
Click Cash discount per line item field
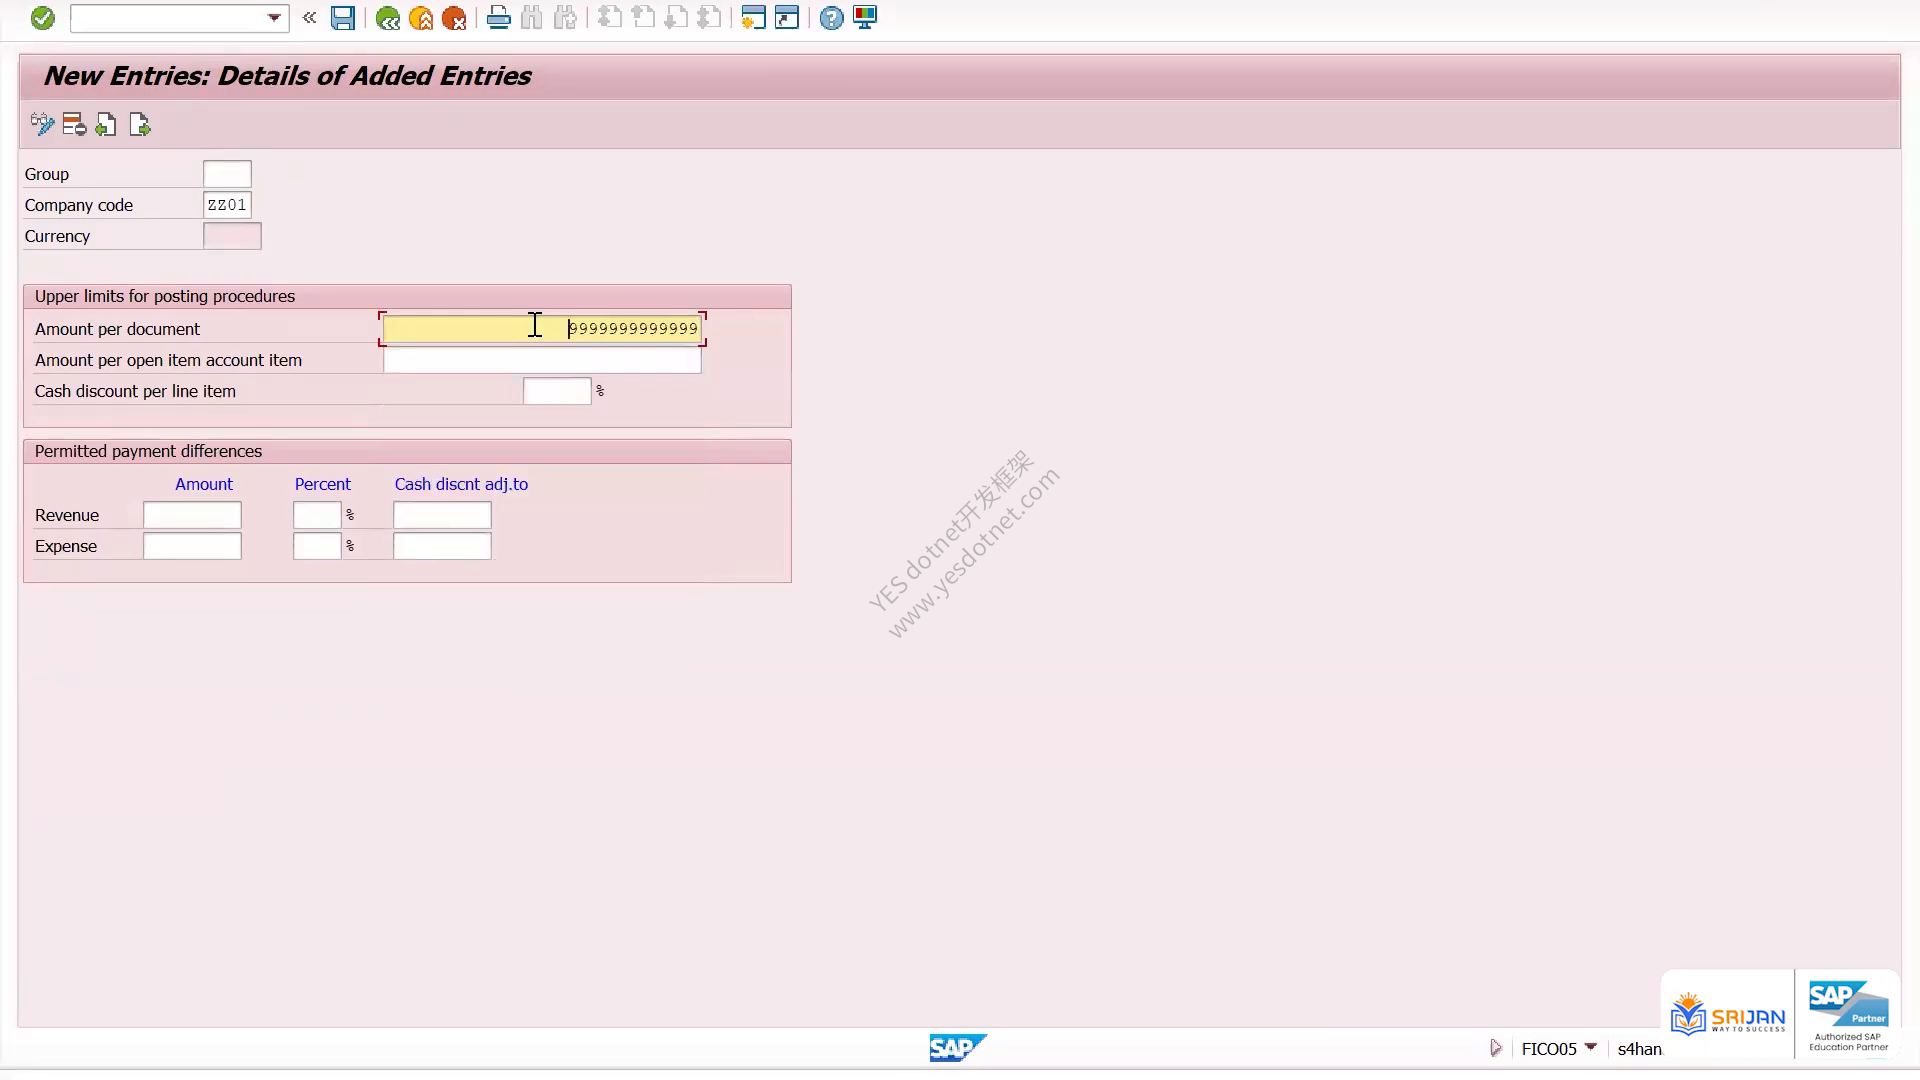point(557,391)
